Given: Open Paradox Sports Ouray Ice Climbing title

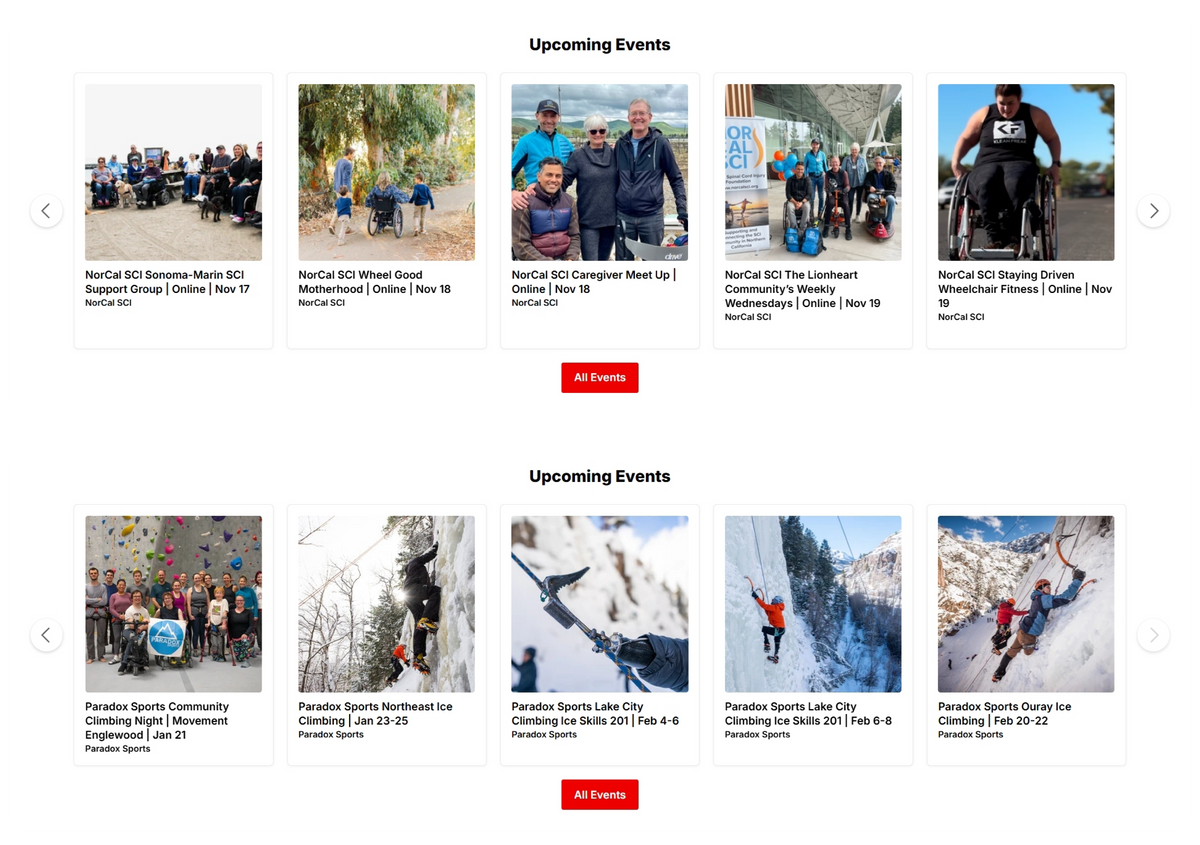Looking at the screenshot, I should pyautogui.click(x=1004, y=713).
